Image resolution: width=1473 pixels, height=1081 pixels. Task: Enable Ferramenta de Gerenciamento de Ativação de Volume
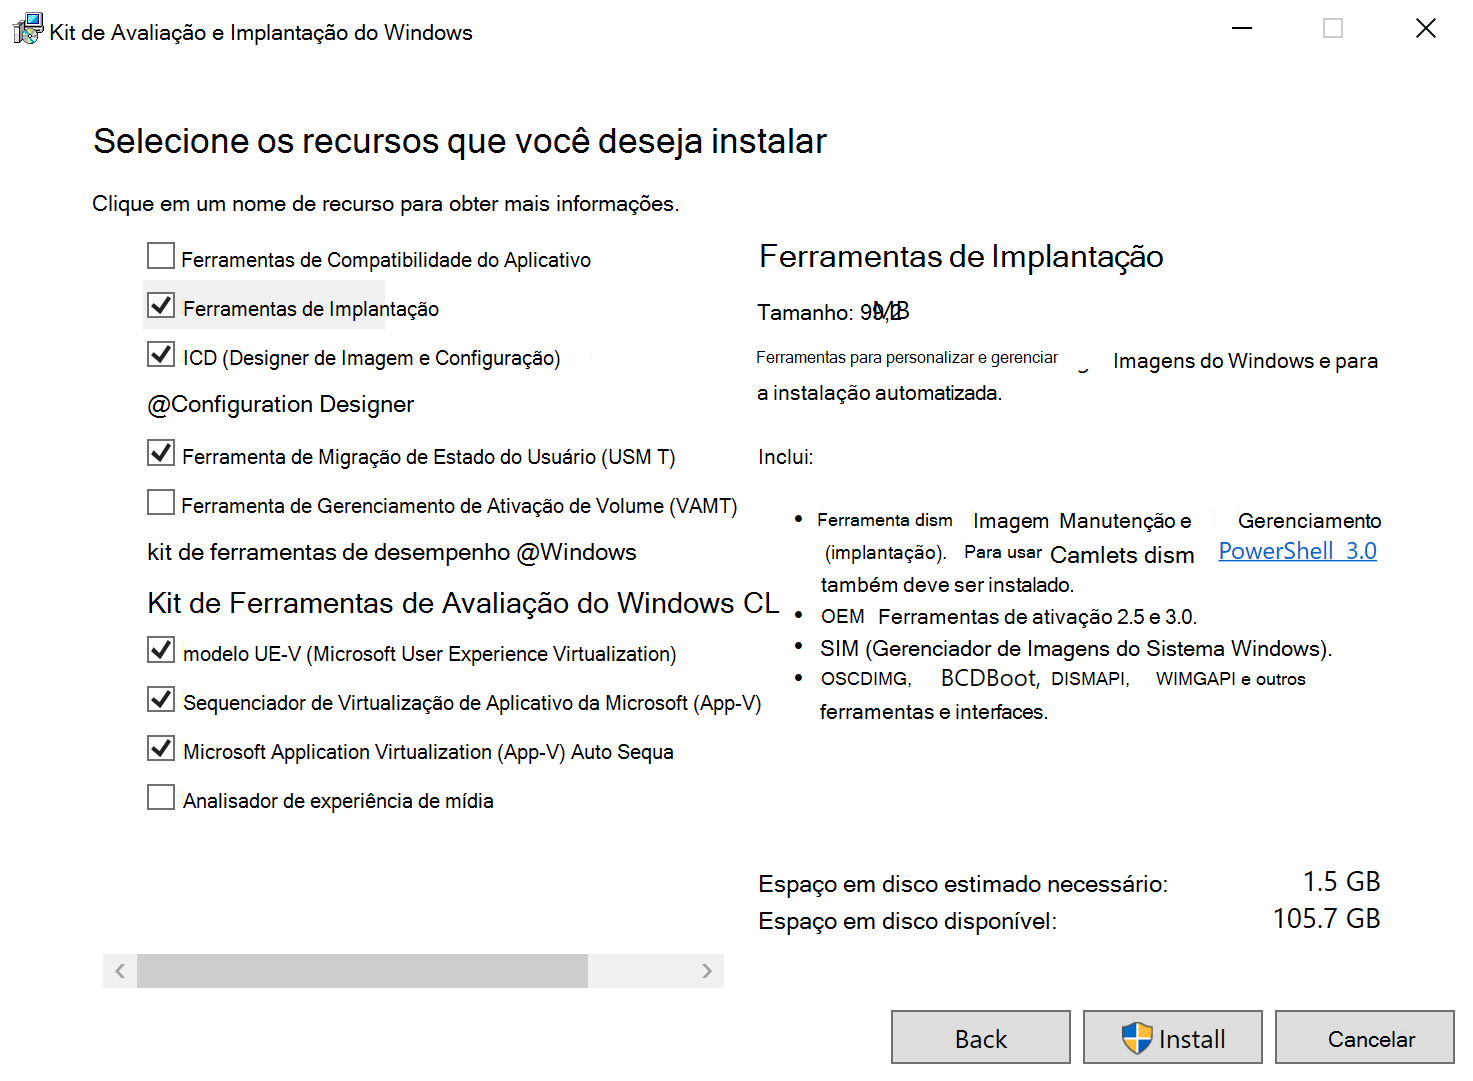[x=160, y=501]
